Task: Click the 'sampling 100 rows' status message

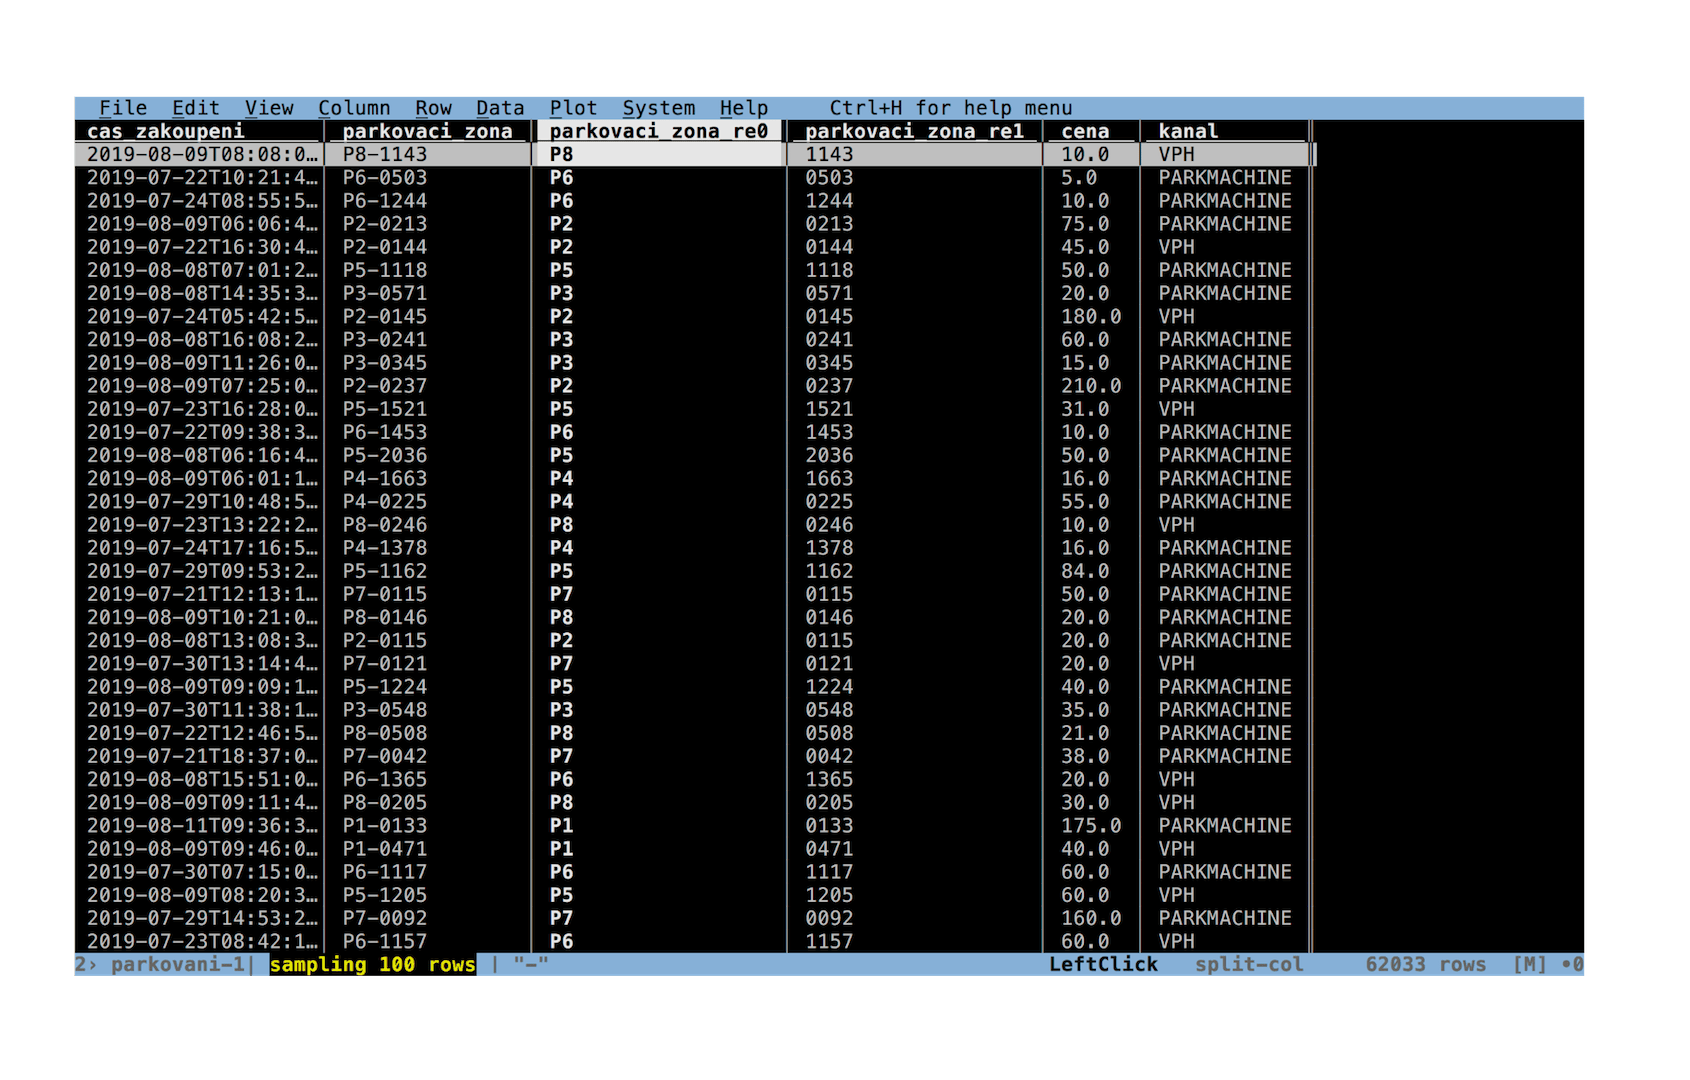Action: 372,965
